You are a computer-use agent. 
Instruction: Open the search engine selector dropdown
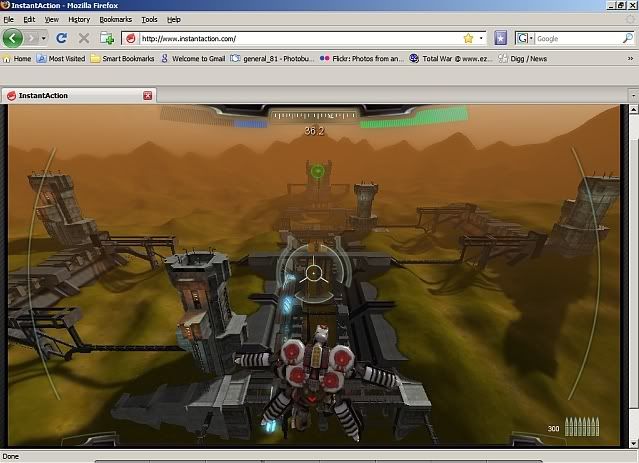524,38
